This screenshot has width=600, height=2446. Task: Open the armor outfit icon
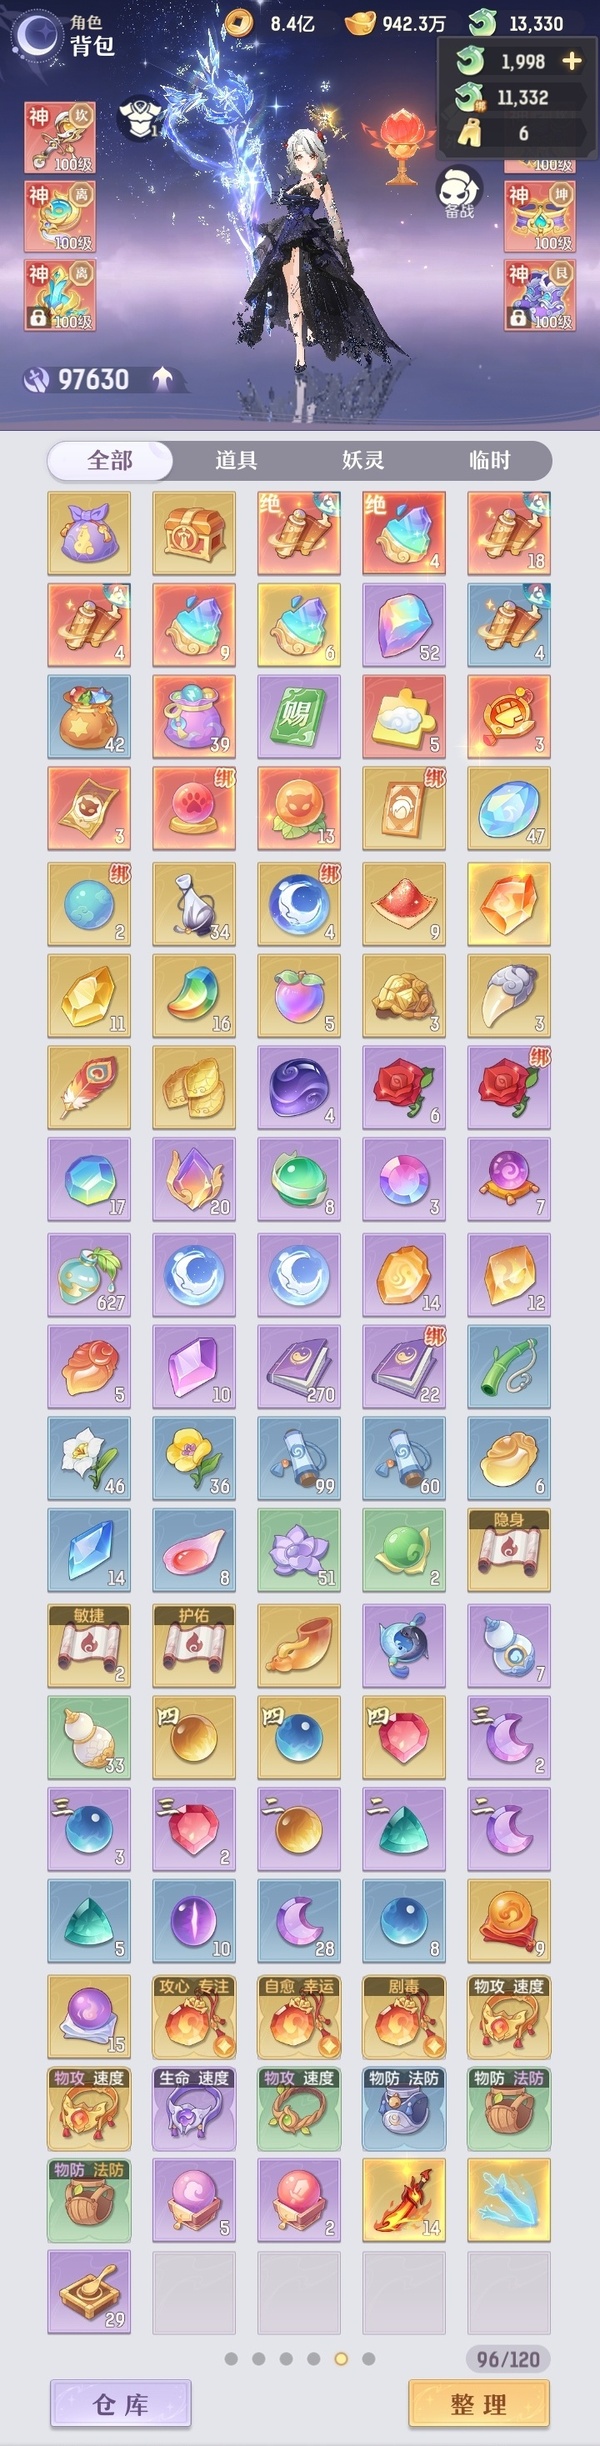[x=140, y=117]
